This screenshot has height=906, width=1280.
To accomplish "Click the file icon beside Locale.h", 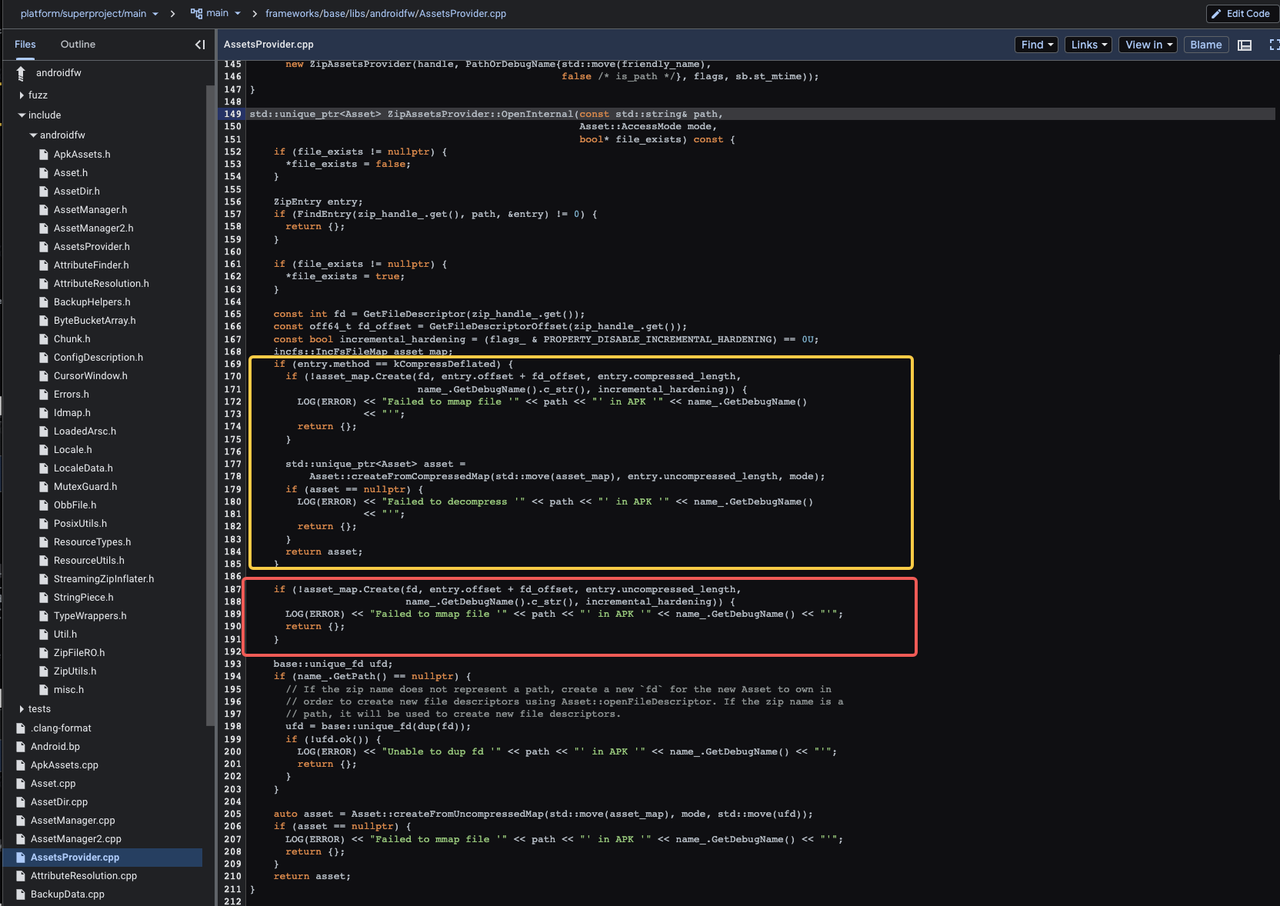I will [44, 450].
